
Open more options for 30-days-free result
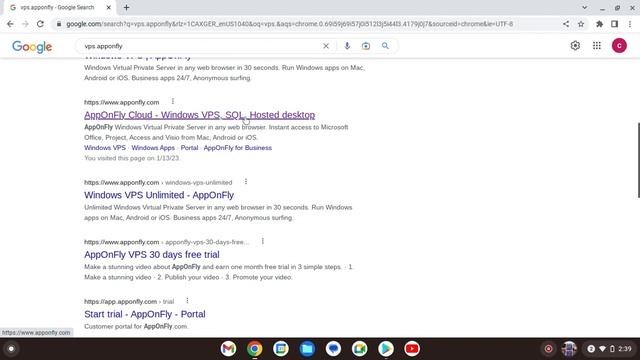[x=263, y=241]
